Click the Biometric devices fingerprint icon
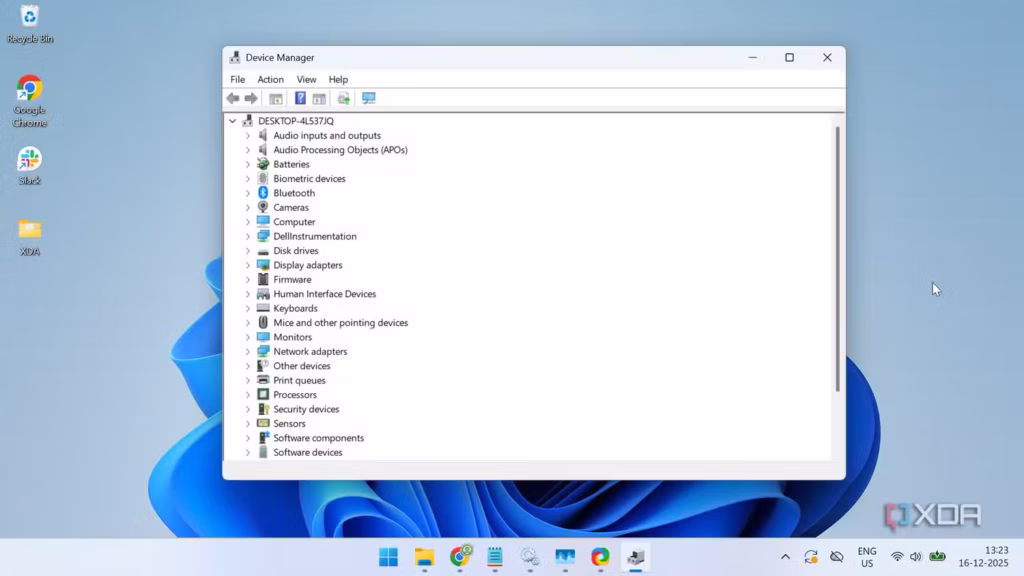 pos(263,178)
